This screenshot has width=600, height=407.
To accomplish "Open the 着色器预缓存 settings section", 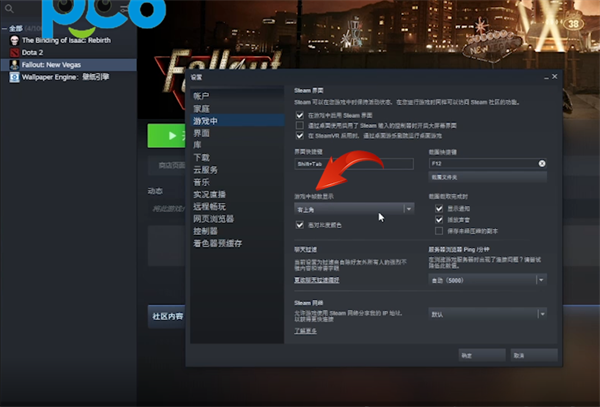I will click(x=217, y=243).
